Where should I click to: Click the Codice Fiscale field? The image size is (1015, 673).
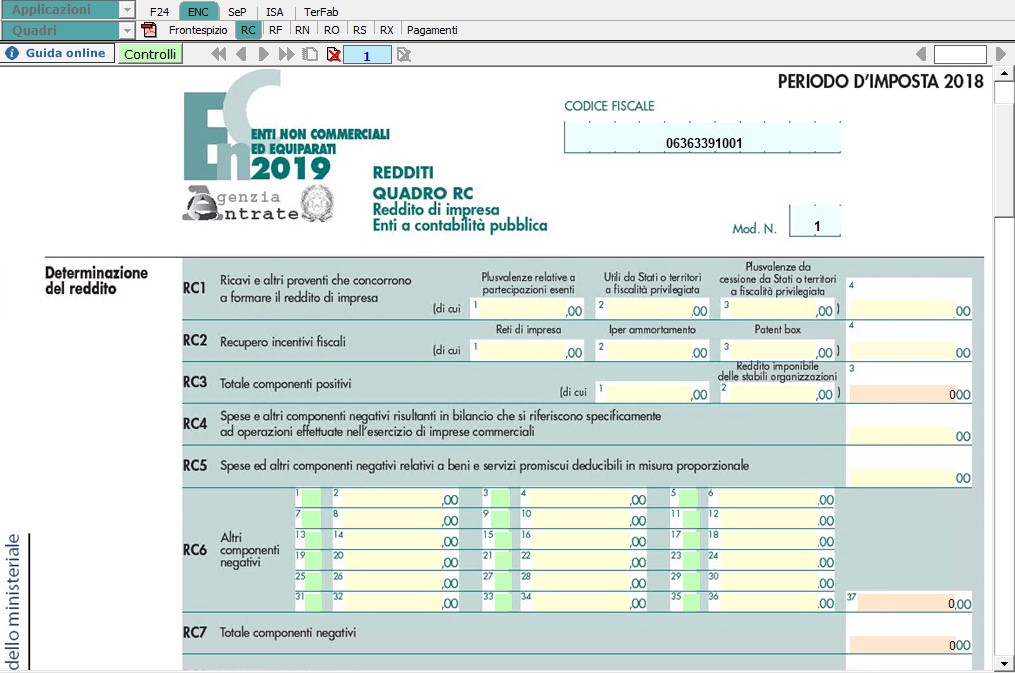point(702,137)
